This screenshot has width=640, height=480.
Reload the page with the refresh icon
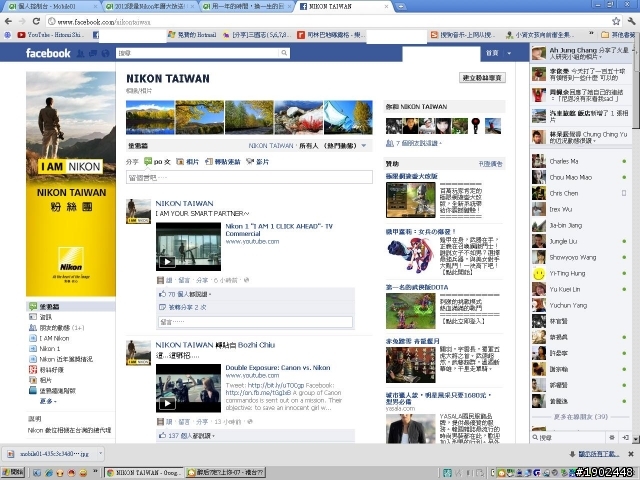[36, 21]
